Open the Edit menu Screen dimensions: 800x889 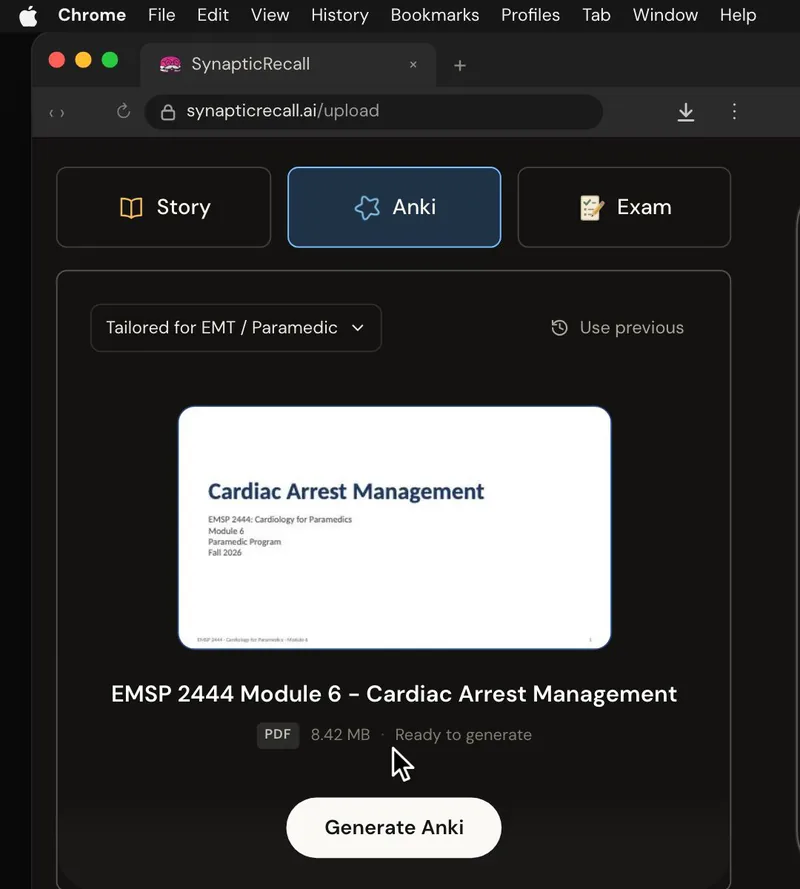click(x=213, y=15)
